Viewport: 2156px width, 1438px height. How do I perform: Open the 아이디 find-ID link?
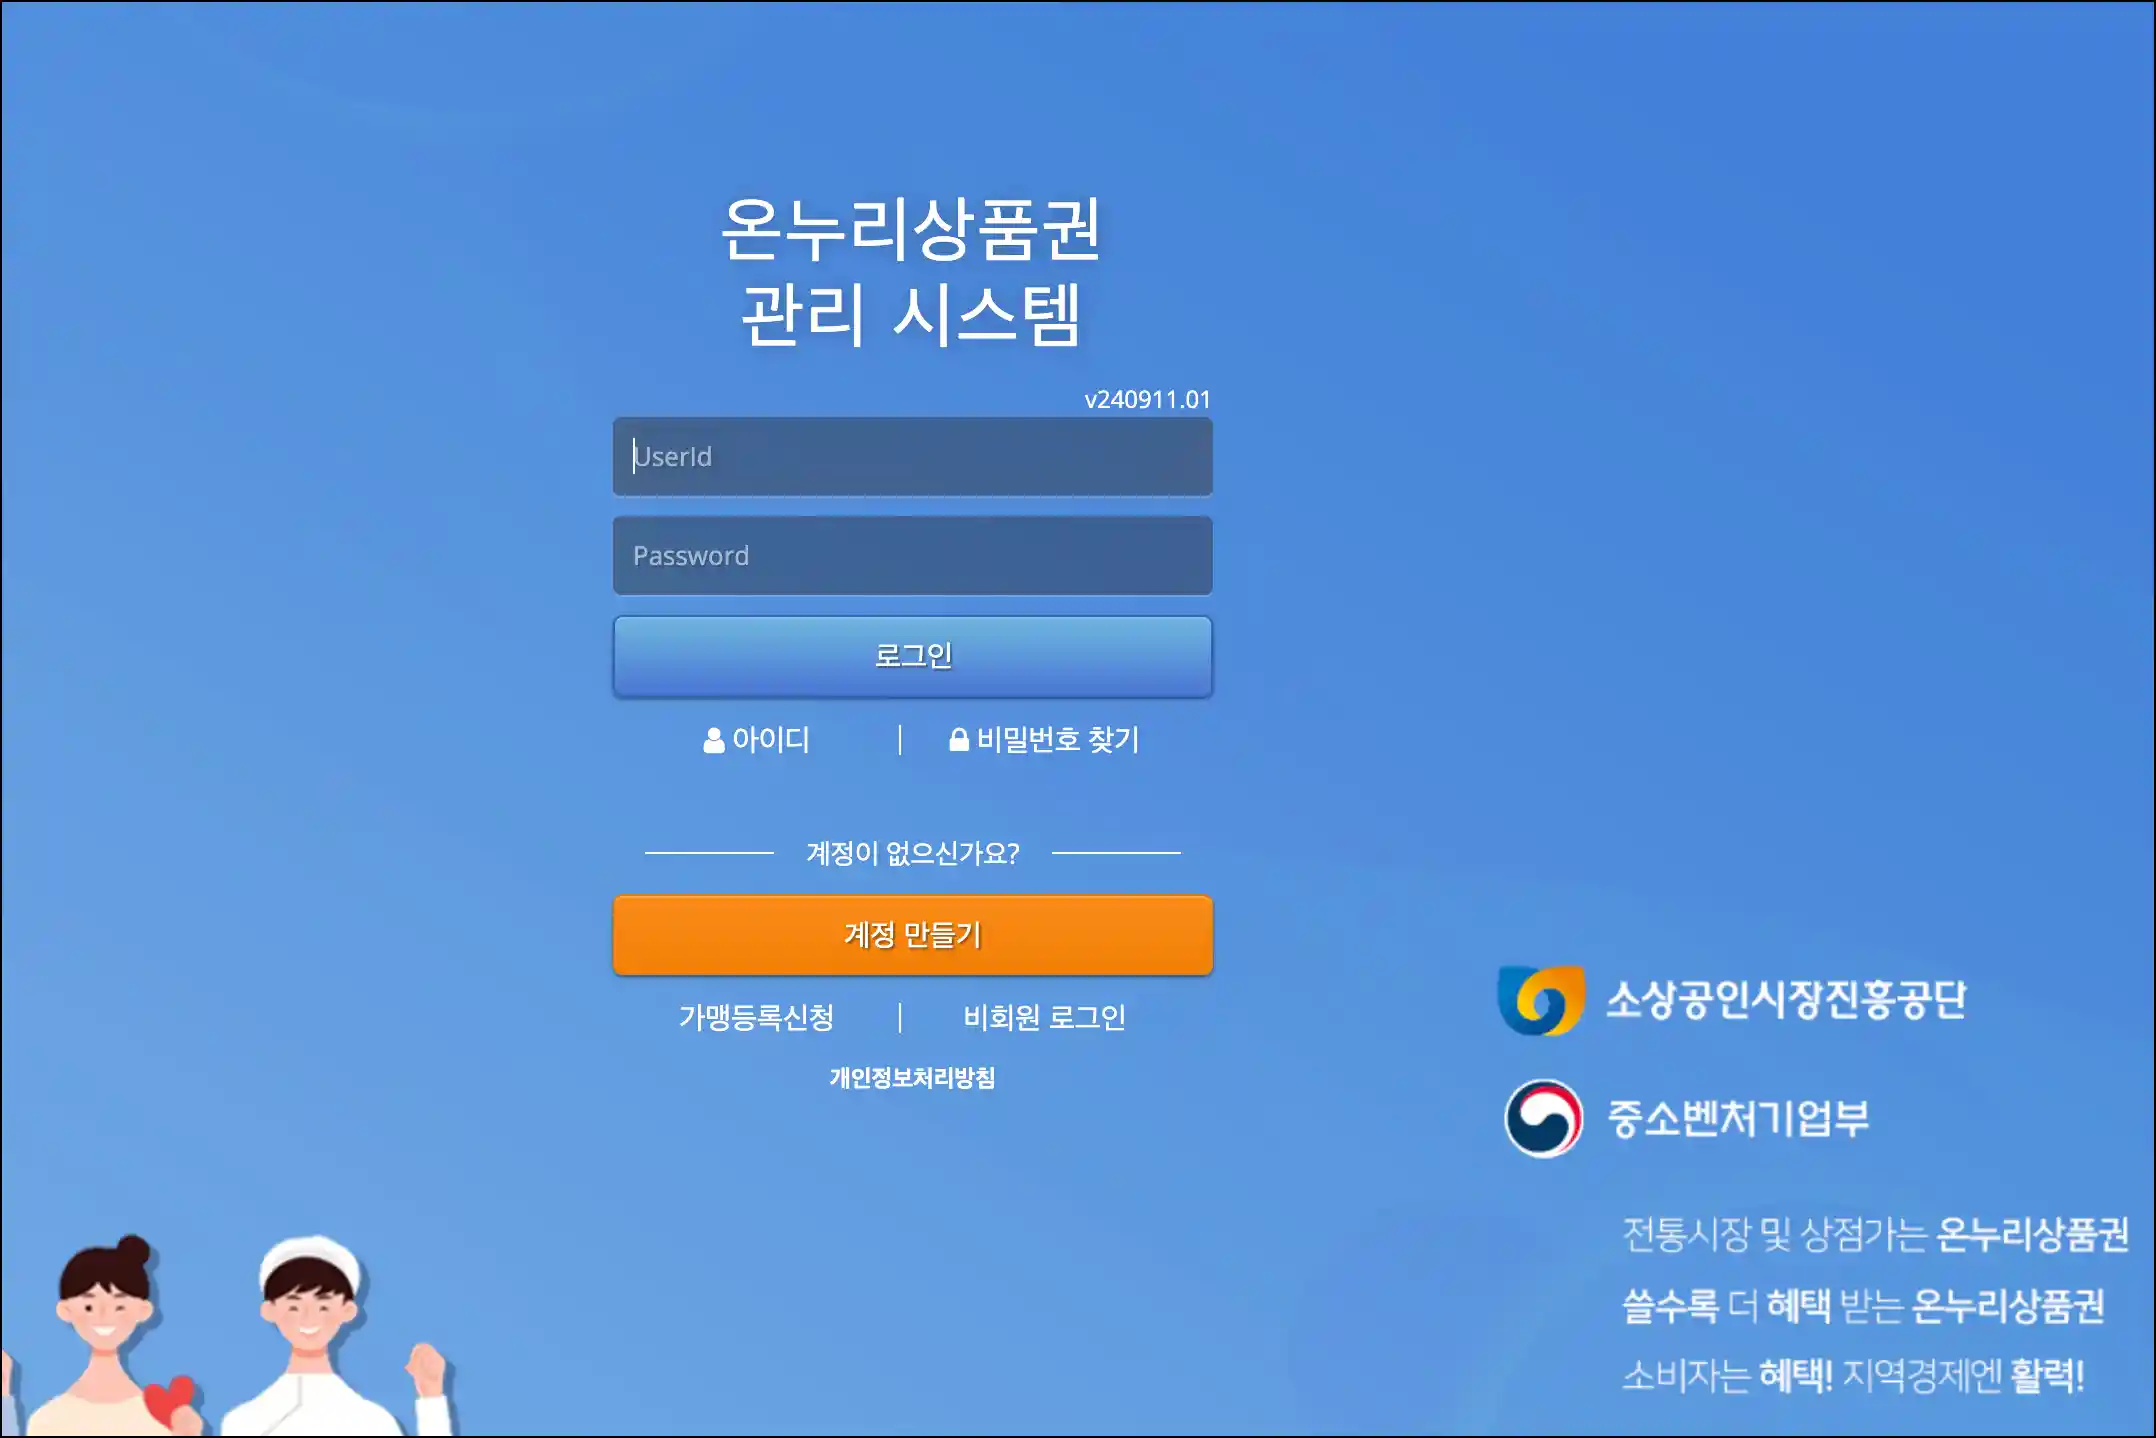(757, 740)
